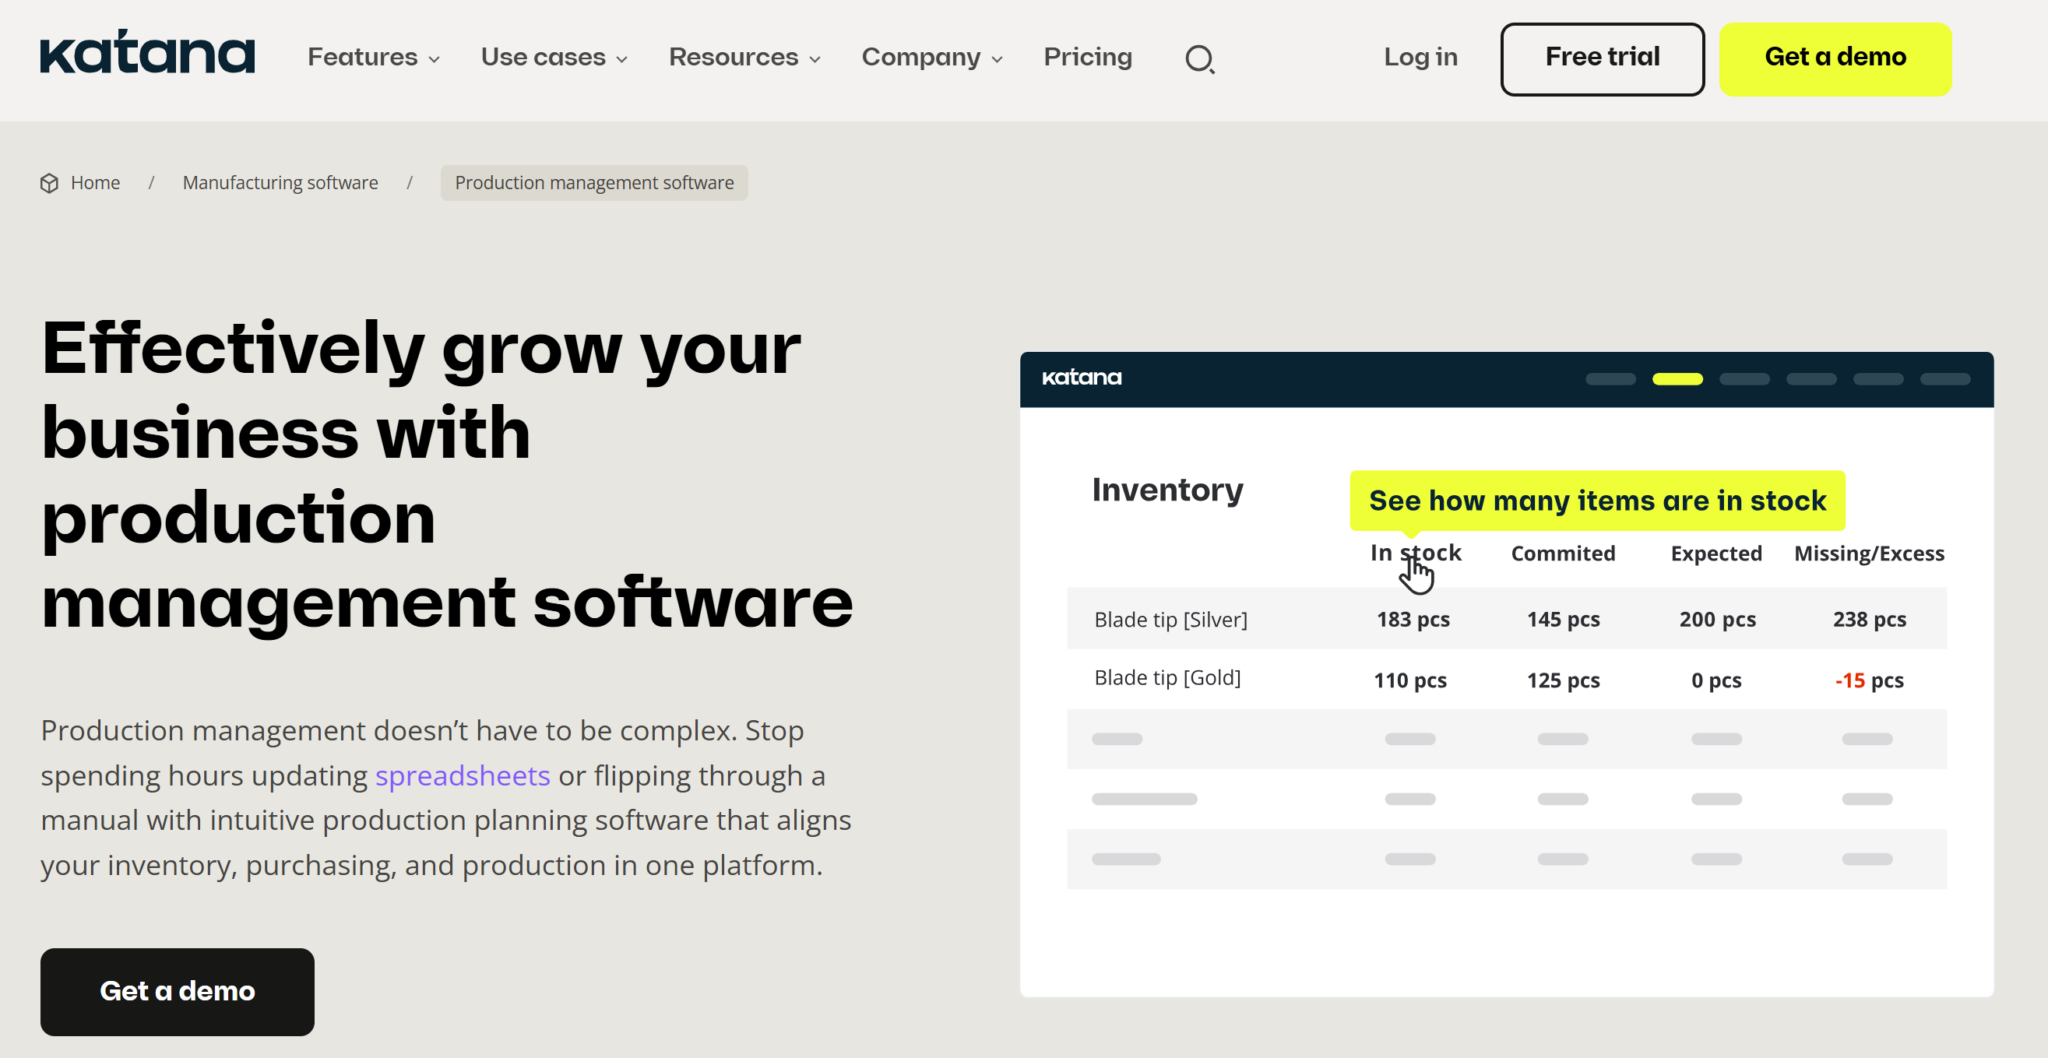The width and height of the screenshot is (2048, 1058).
Task: Click the Log in link
Action: coord(1420,57)
